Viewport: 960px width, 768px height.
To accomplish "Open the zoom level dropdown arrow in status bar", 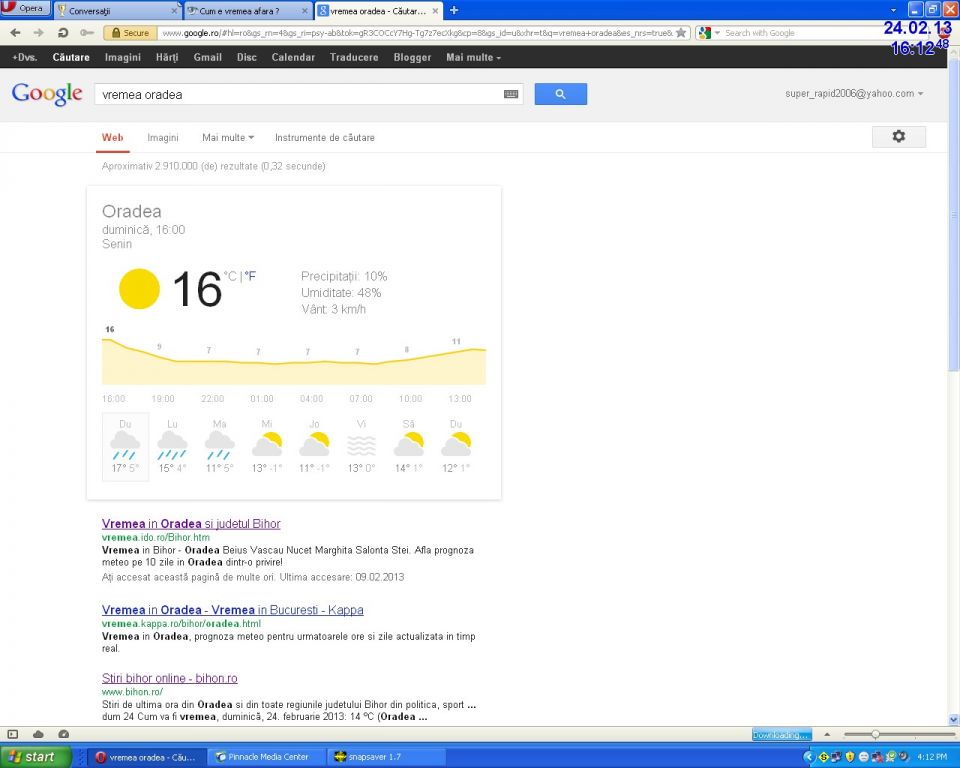I will tap(827, 734).
